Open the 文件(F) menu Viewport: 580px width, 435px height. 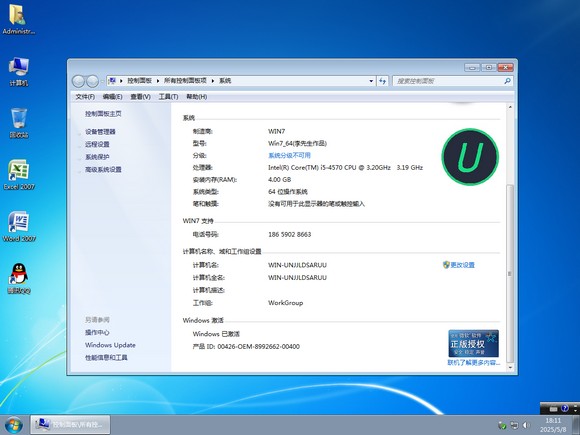click(x=85, y=97)
